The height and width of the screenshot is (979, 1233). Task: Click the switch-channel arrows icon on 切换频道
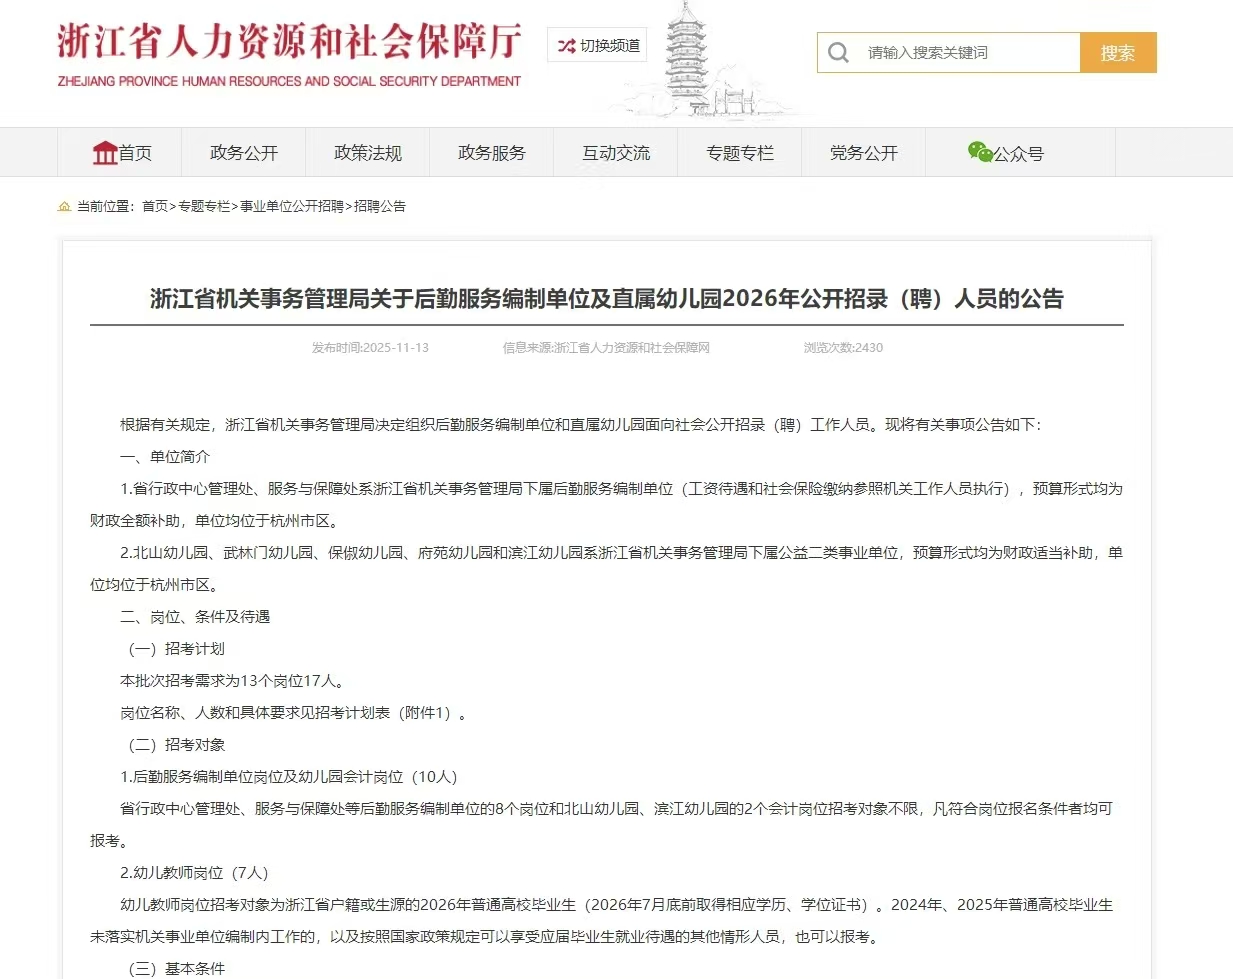[x=565, y=44]
